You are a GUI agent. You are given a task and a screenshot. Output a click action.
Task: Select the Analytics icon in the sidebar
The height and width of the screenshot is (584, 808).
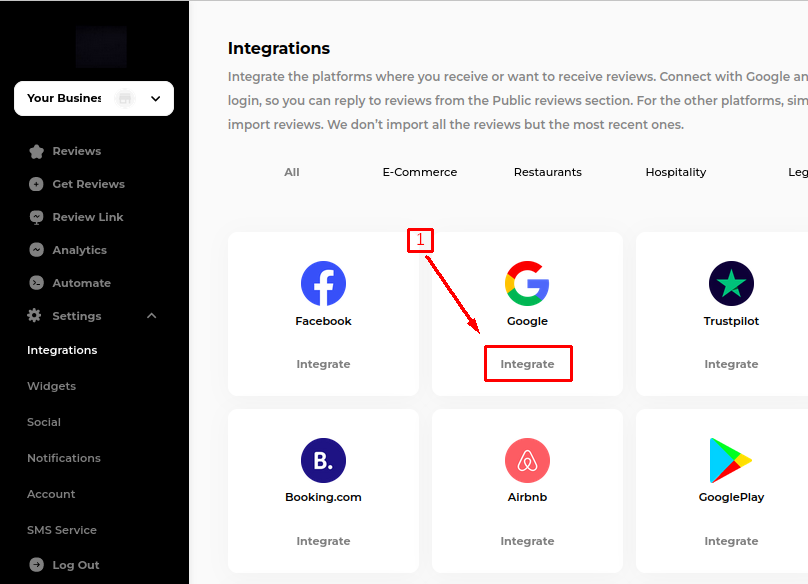pyautogui.click(x=37, y=249)
